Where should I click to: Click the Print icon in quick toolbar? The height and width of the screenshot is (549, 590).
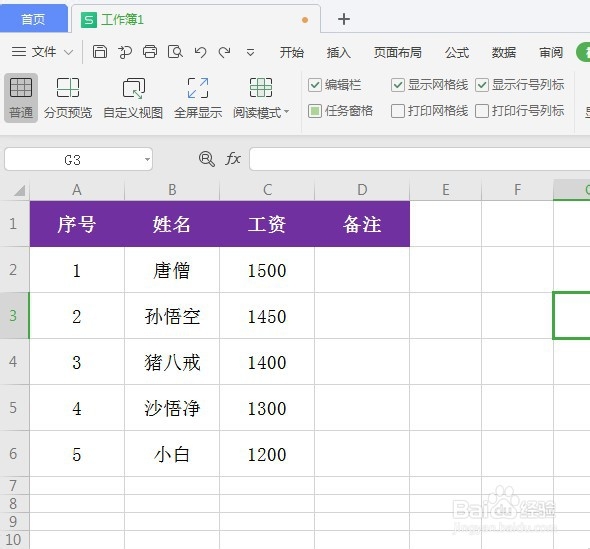pyautogui.click(x=150, y=52)
